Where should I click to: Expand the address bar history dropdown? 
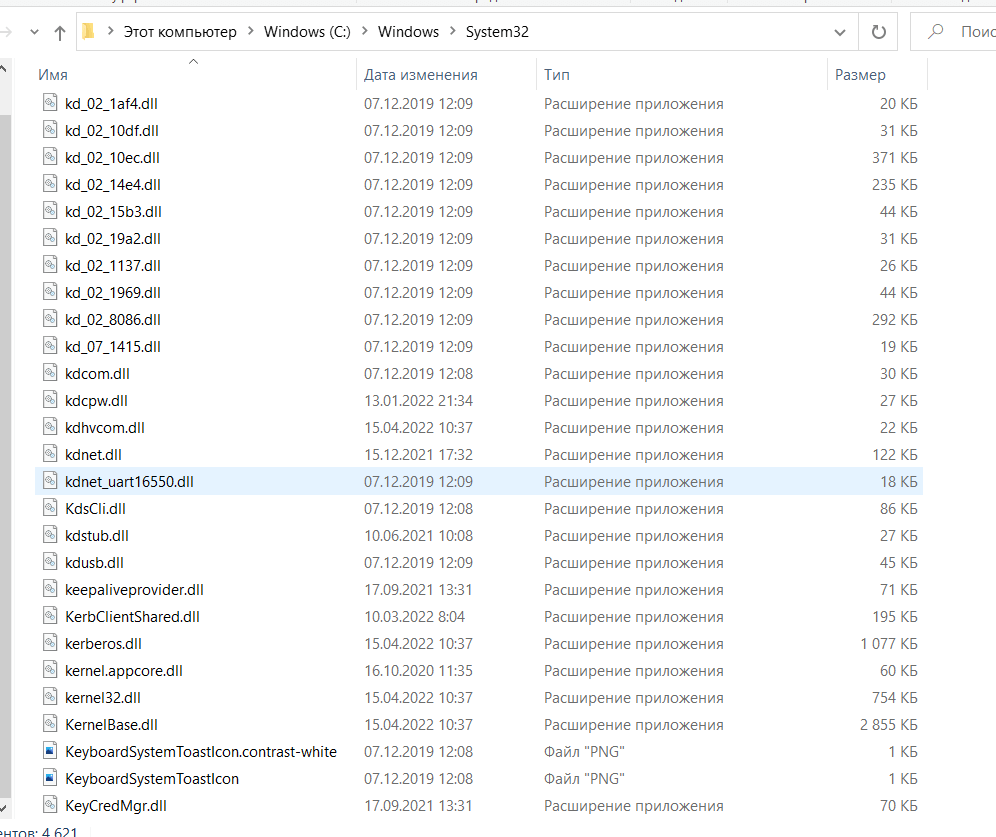[x=839, y=32]
